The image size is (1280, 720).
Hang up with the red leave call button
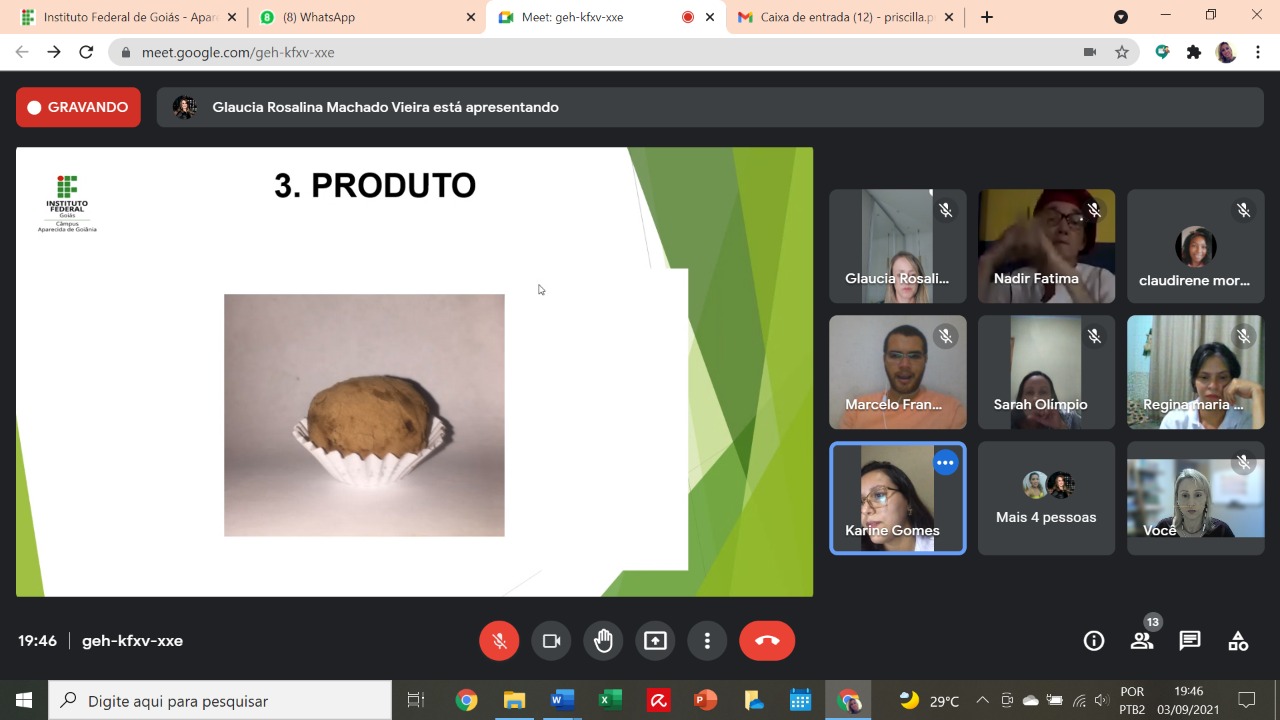[767, 641]
